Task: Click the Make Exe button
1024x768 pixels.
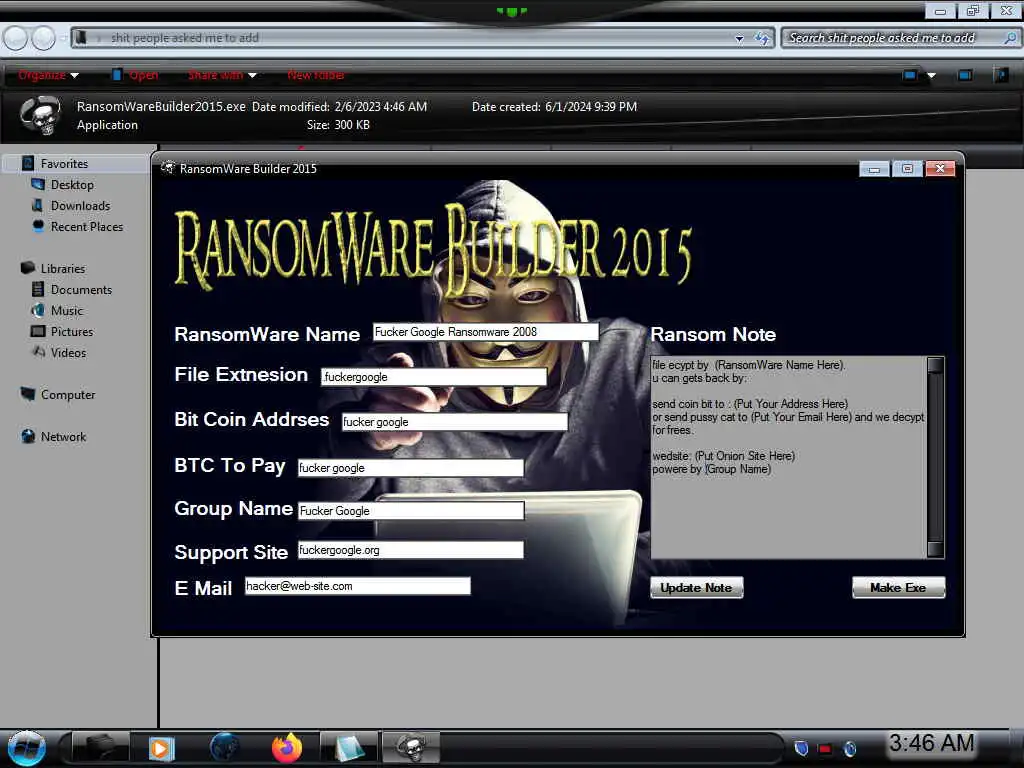Action: [898, 587]
